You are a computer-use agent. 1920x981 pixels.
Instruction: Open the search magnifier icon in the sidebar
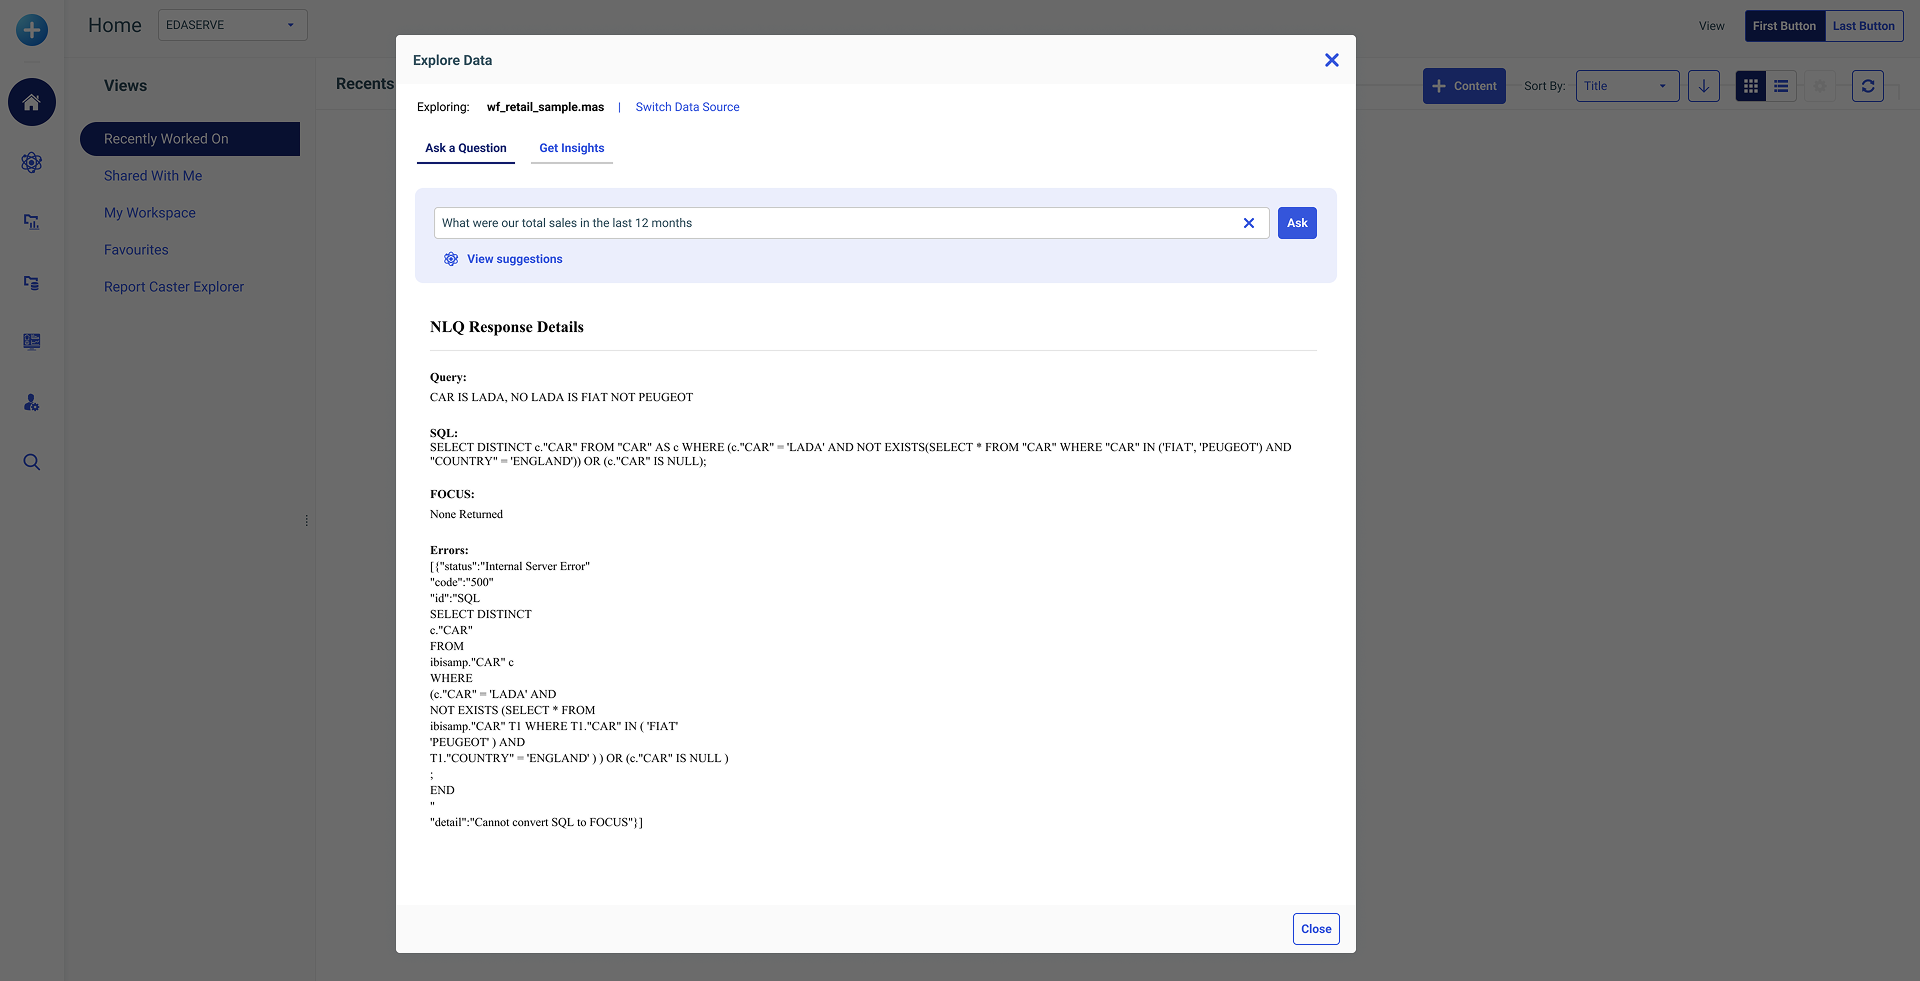[x=32, y=462]
